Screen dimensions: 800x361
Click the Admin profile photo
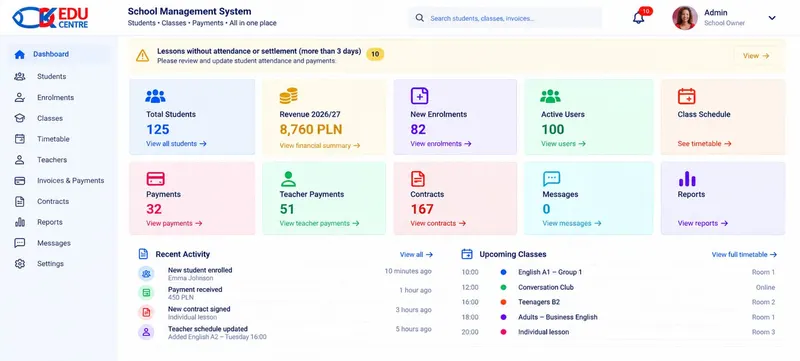click(x=685, y=18)
